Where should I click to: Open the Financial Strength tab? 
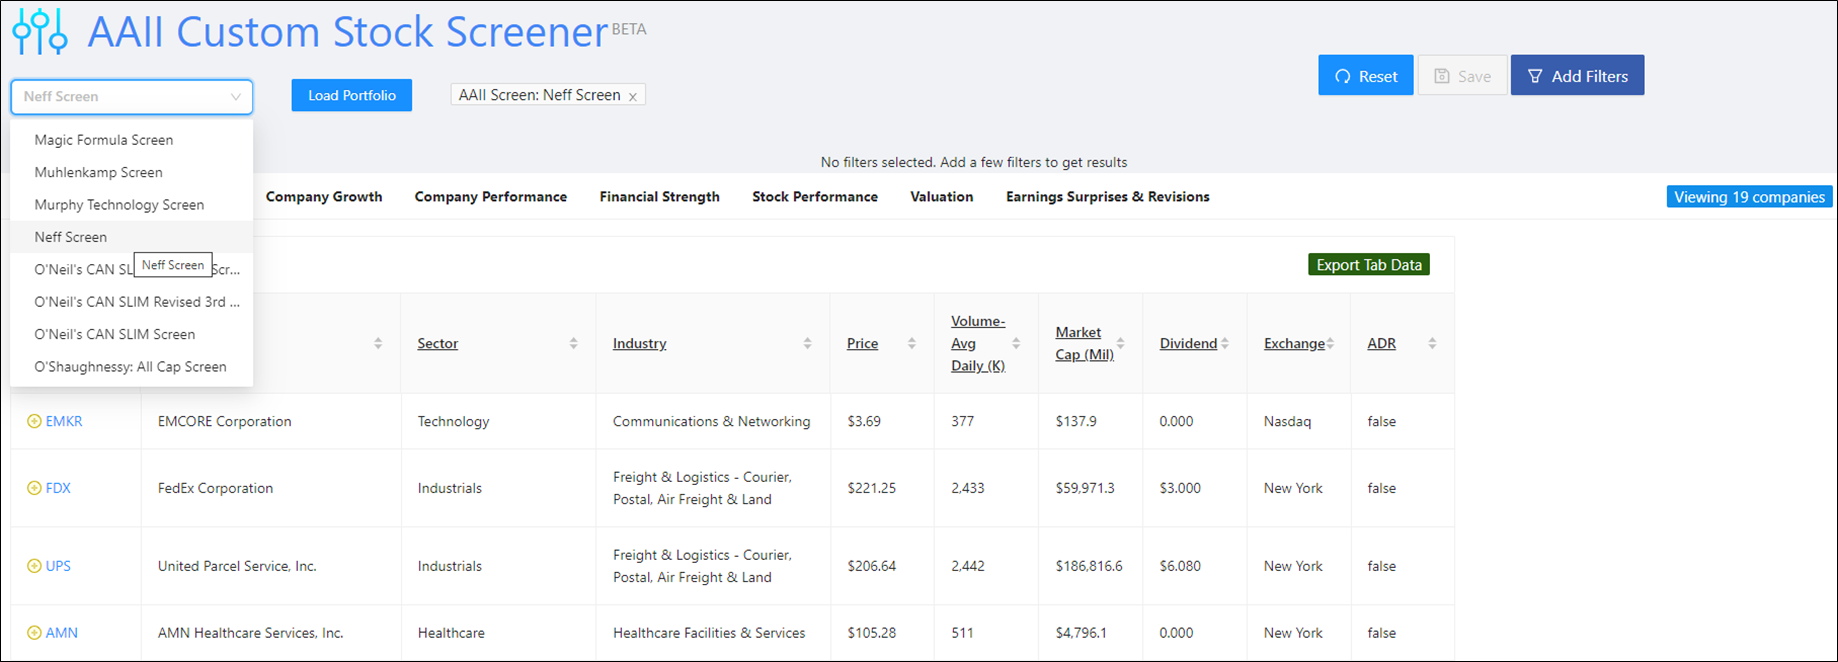(659, 197)
